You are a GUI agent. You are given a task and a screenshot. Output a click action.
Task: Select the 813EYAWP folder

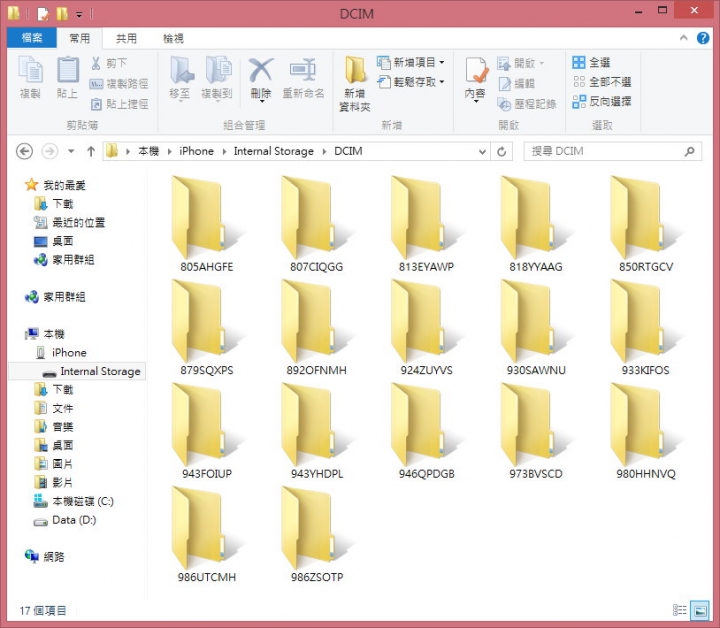click(426, 224)
